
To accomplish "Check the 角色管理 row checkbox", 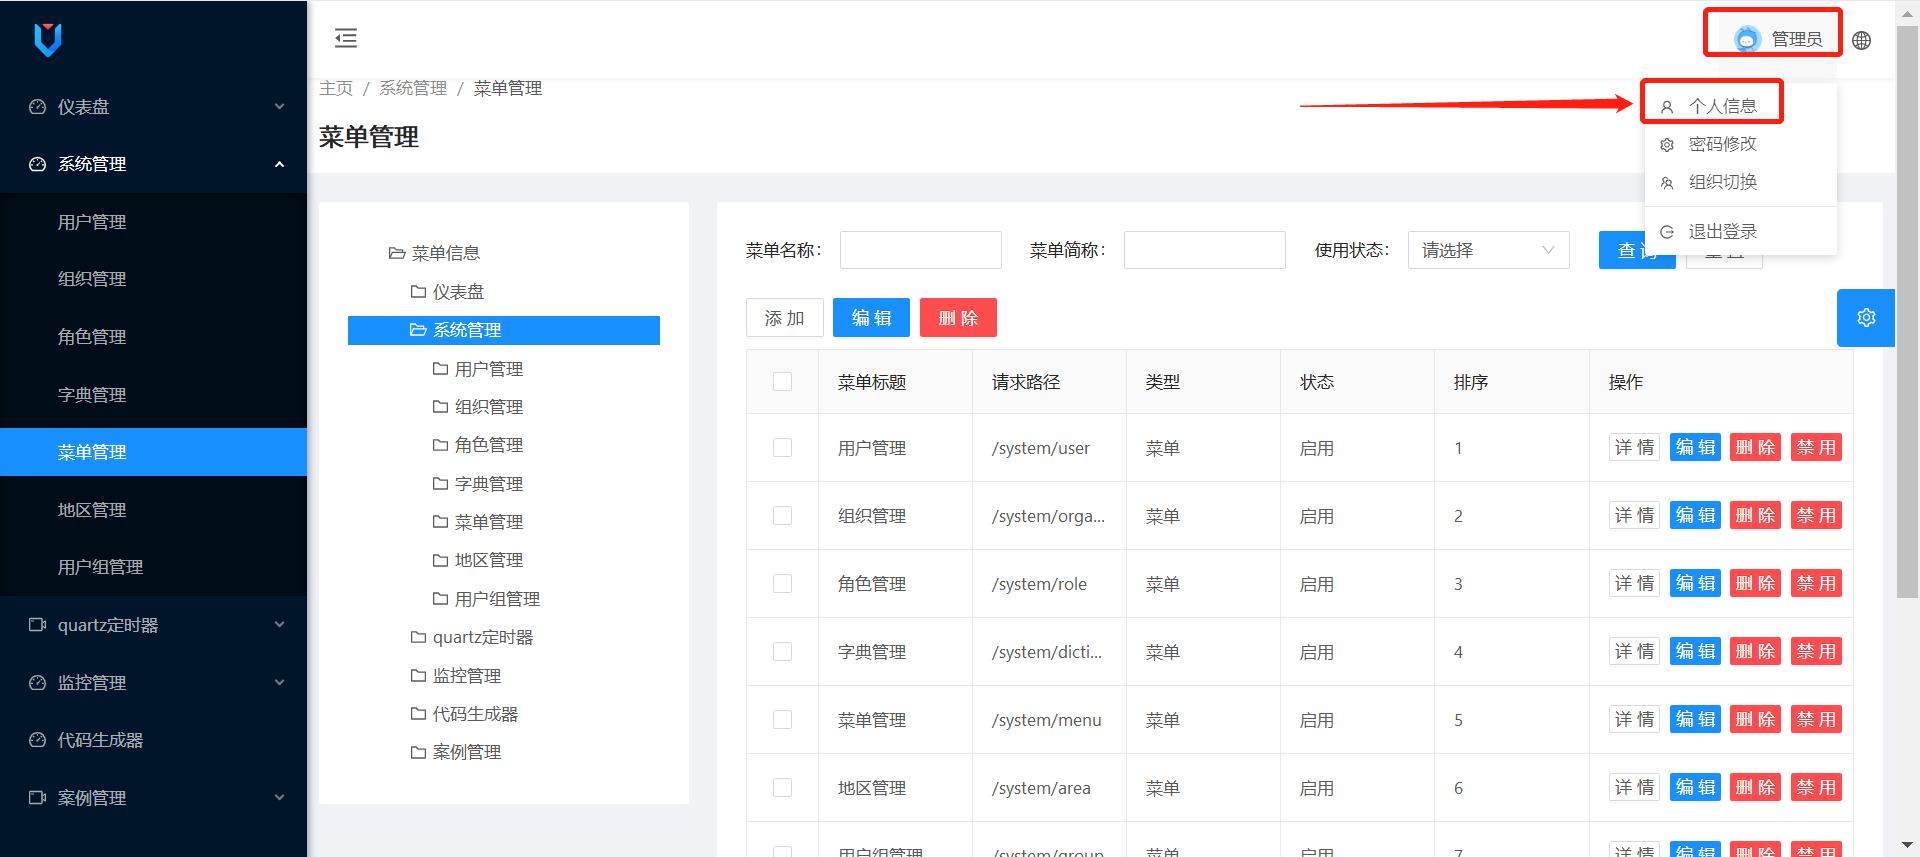I will (x=782, y=584).
